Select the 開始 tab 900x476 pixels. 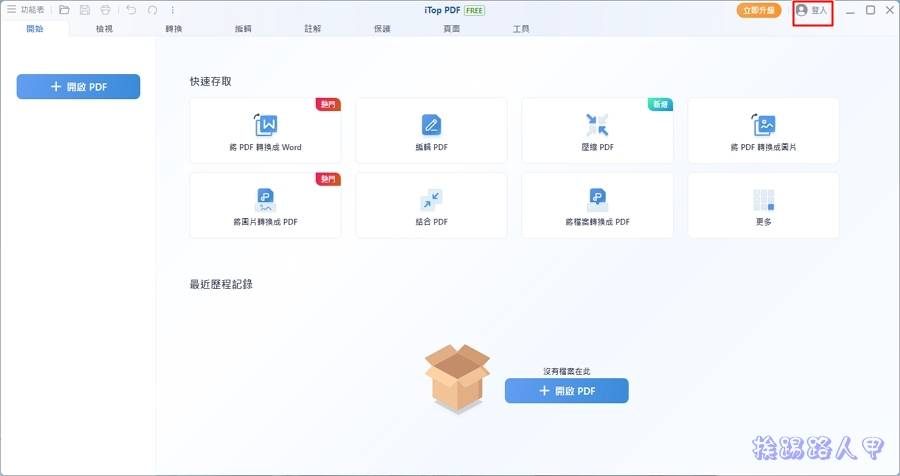pos(35,29)
